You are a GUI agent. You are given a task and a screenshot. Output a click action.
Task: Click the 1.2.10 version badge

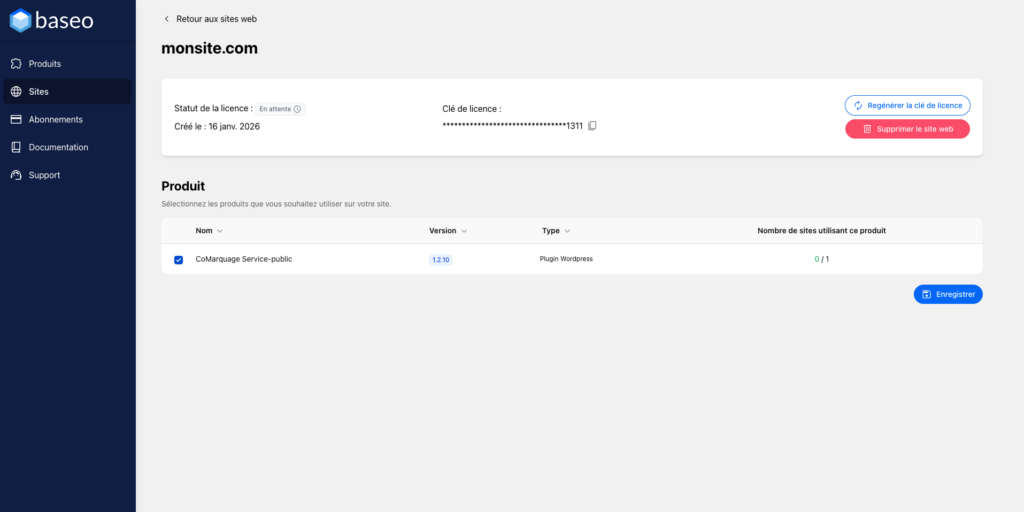(x=440, y=259)
